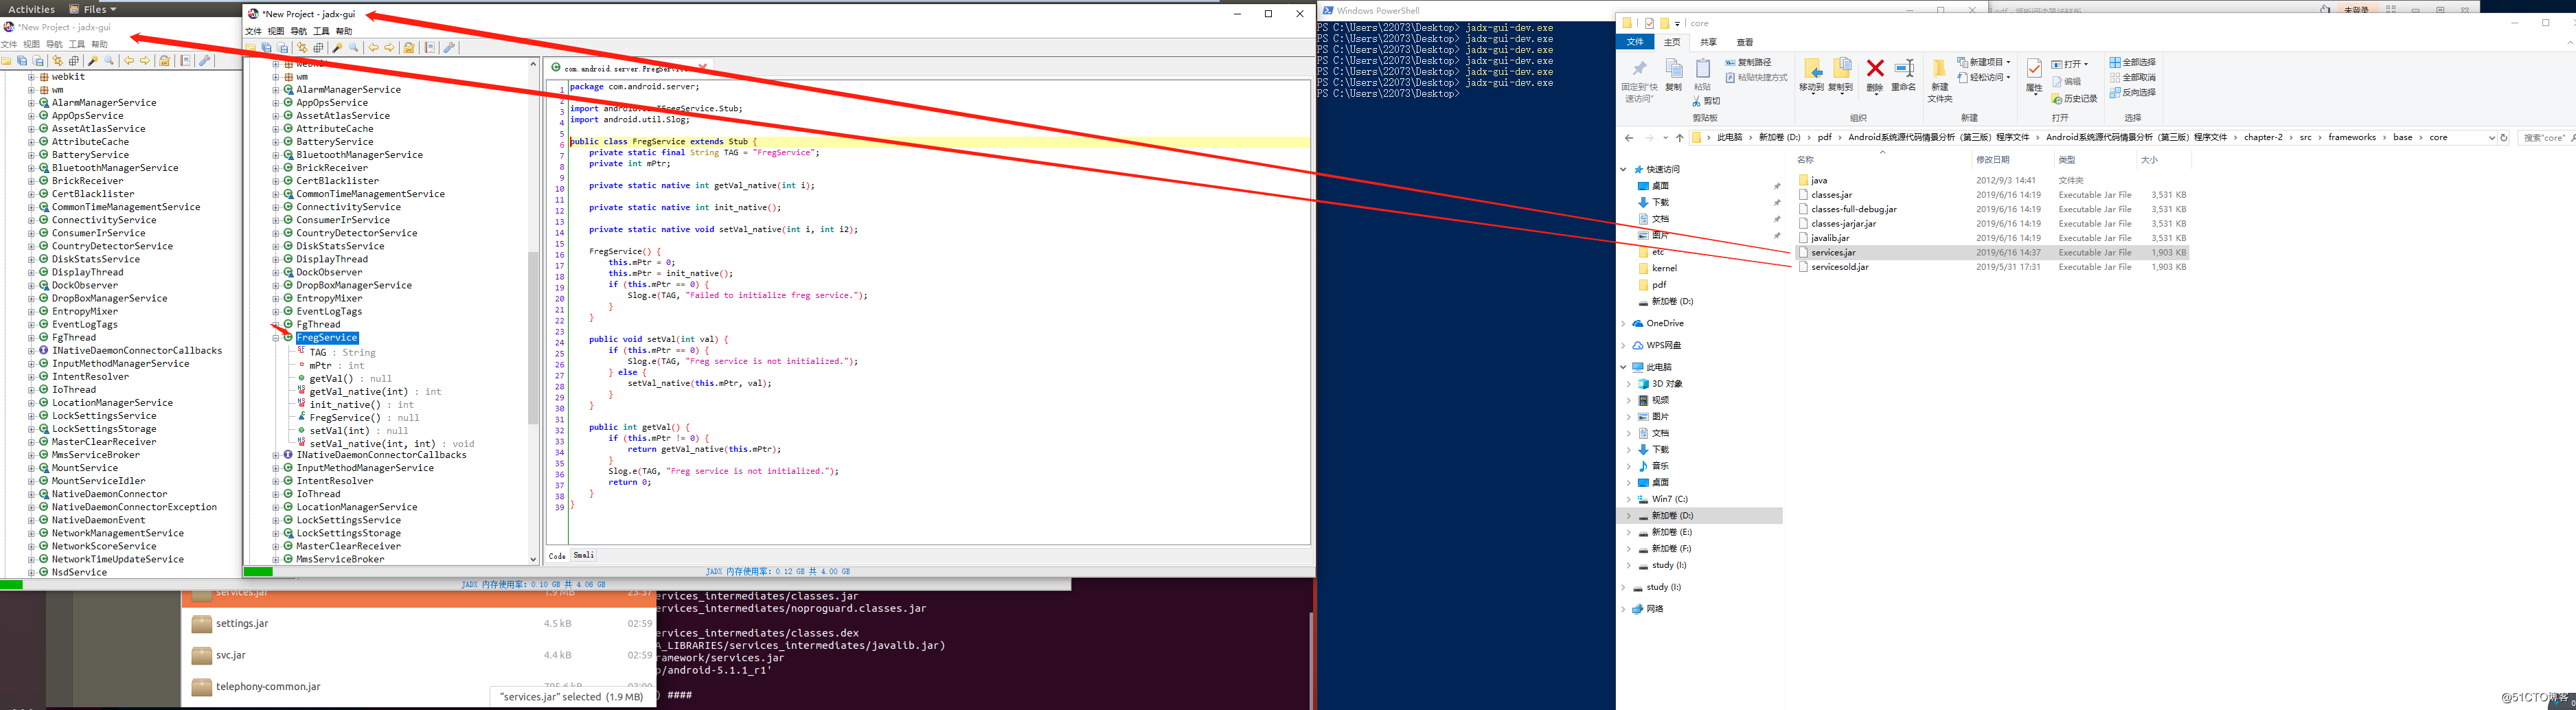
Task: Click 历史记录 history in Explorer ribbon
Action: pyautogui.click(x=2074, y=98)
